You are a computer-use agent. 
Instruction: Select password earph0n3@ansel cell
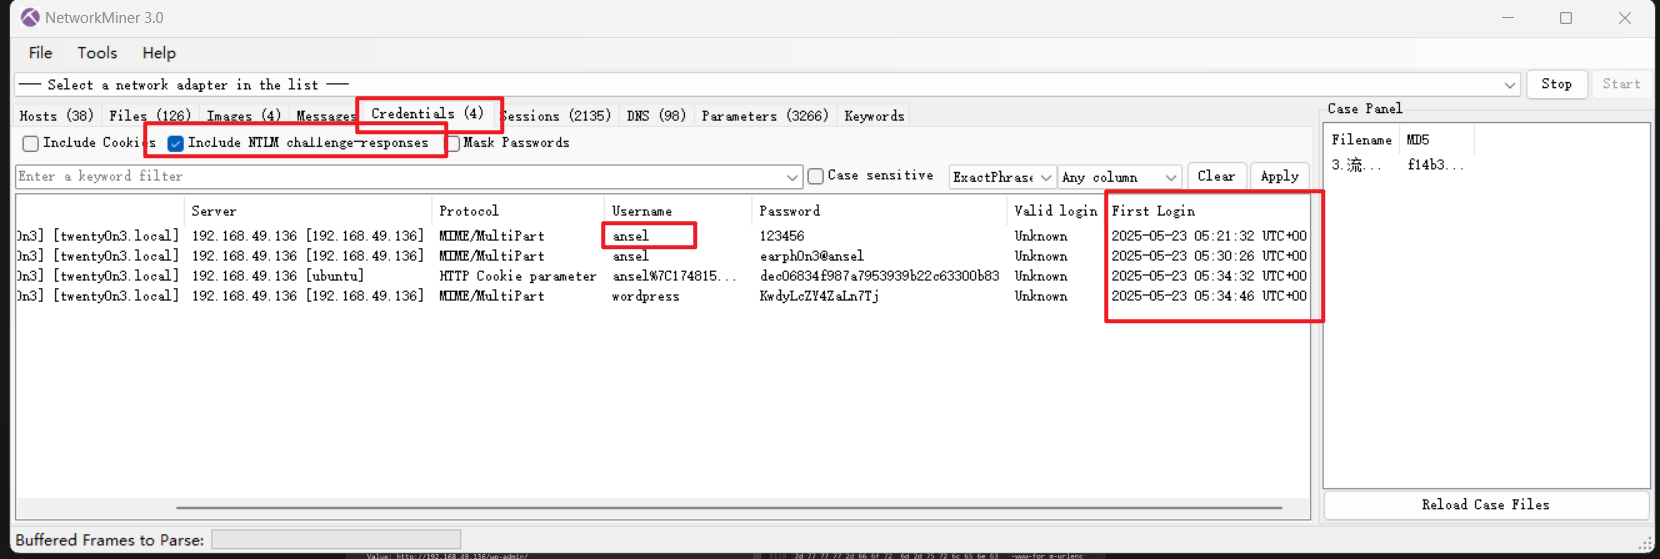pos(811,256)
